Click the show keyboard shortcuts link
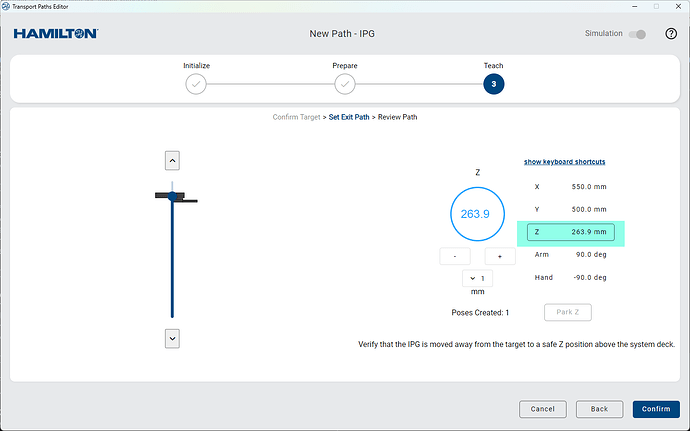 564,162
